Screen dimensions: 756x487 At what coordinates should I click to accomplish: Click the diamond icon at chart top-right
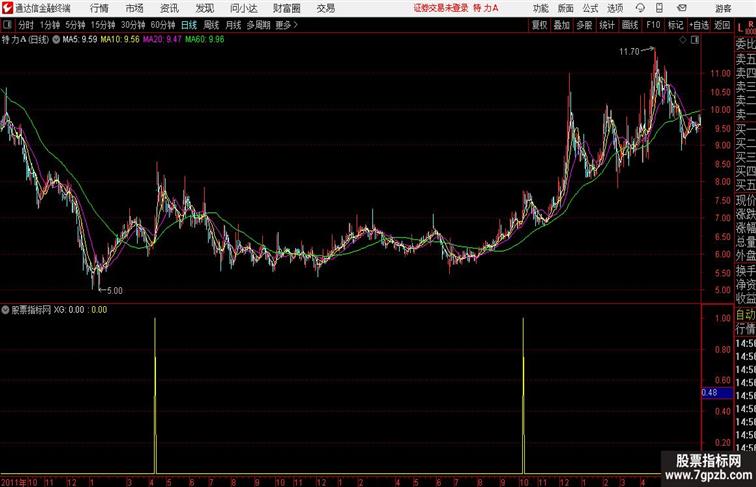(x=683, y=40)
